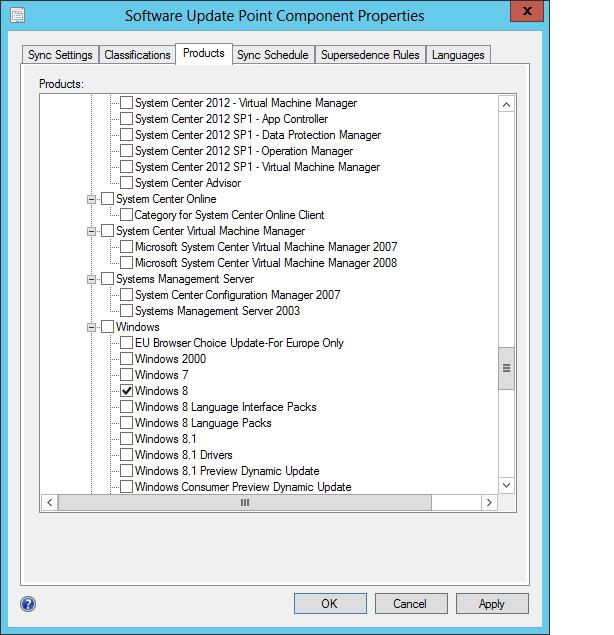This screenshot has height=635, width=614.
Task: Click the horizontal scrollbar thumb
Action: tap(245, 503)
